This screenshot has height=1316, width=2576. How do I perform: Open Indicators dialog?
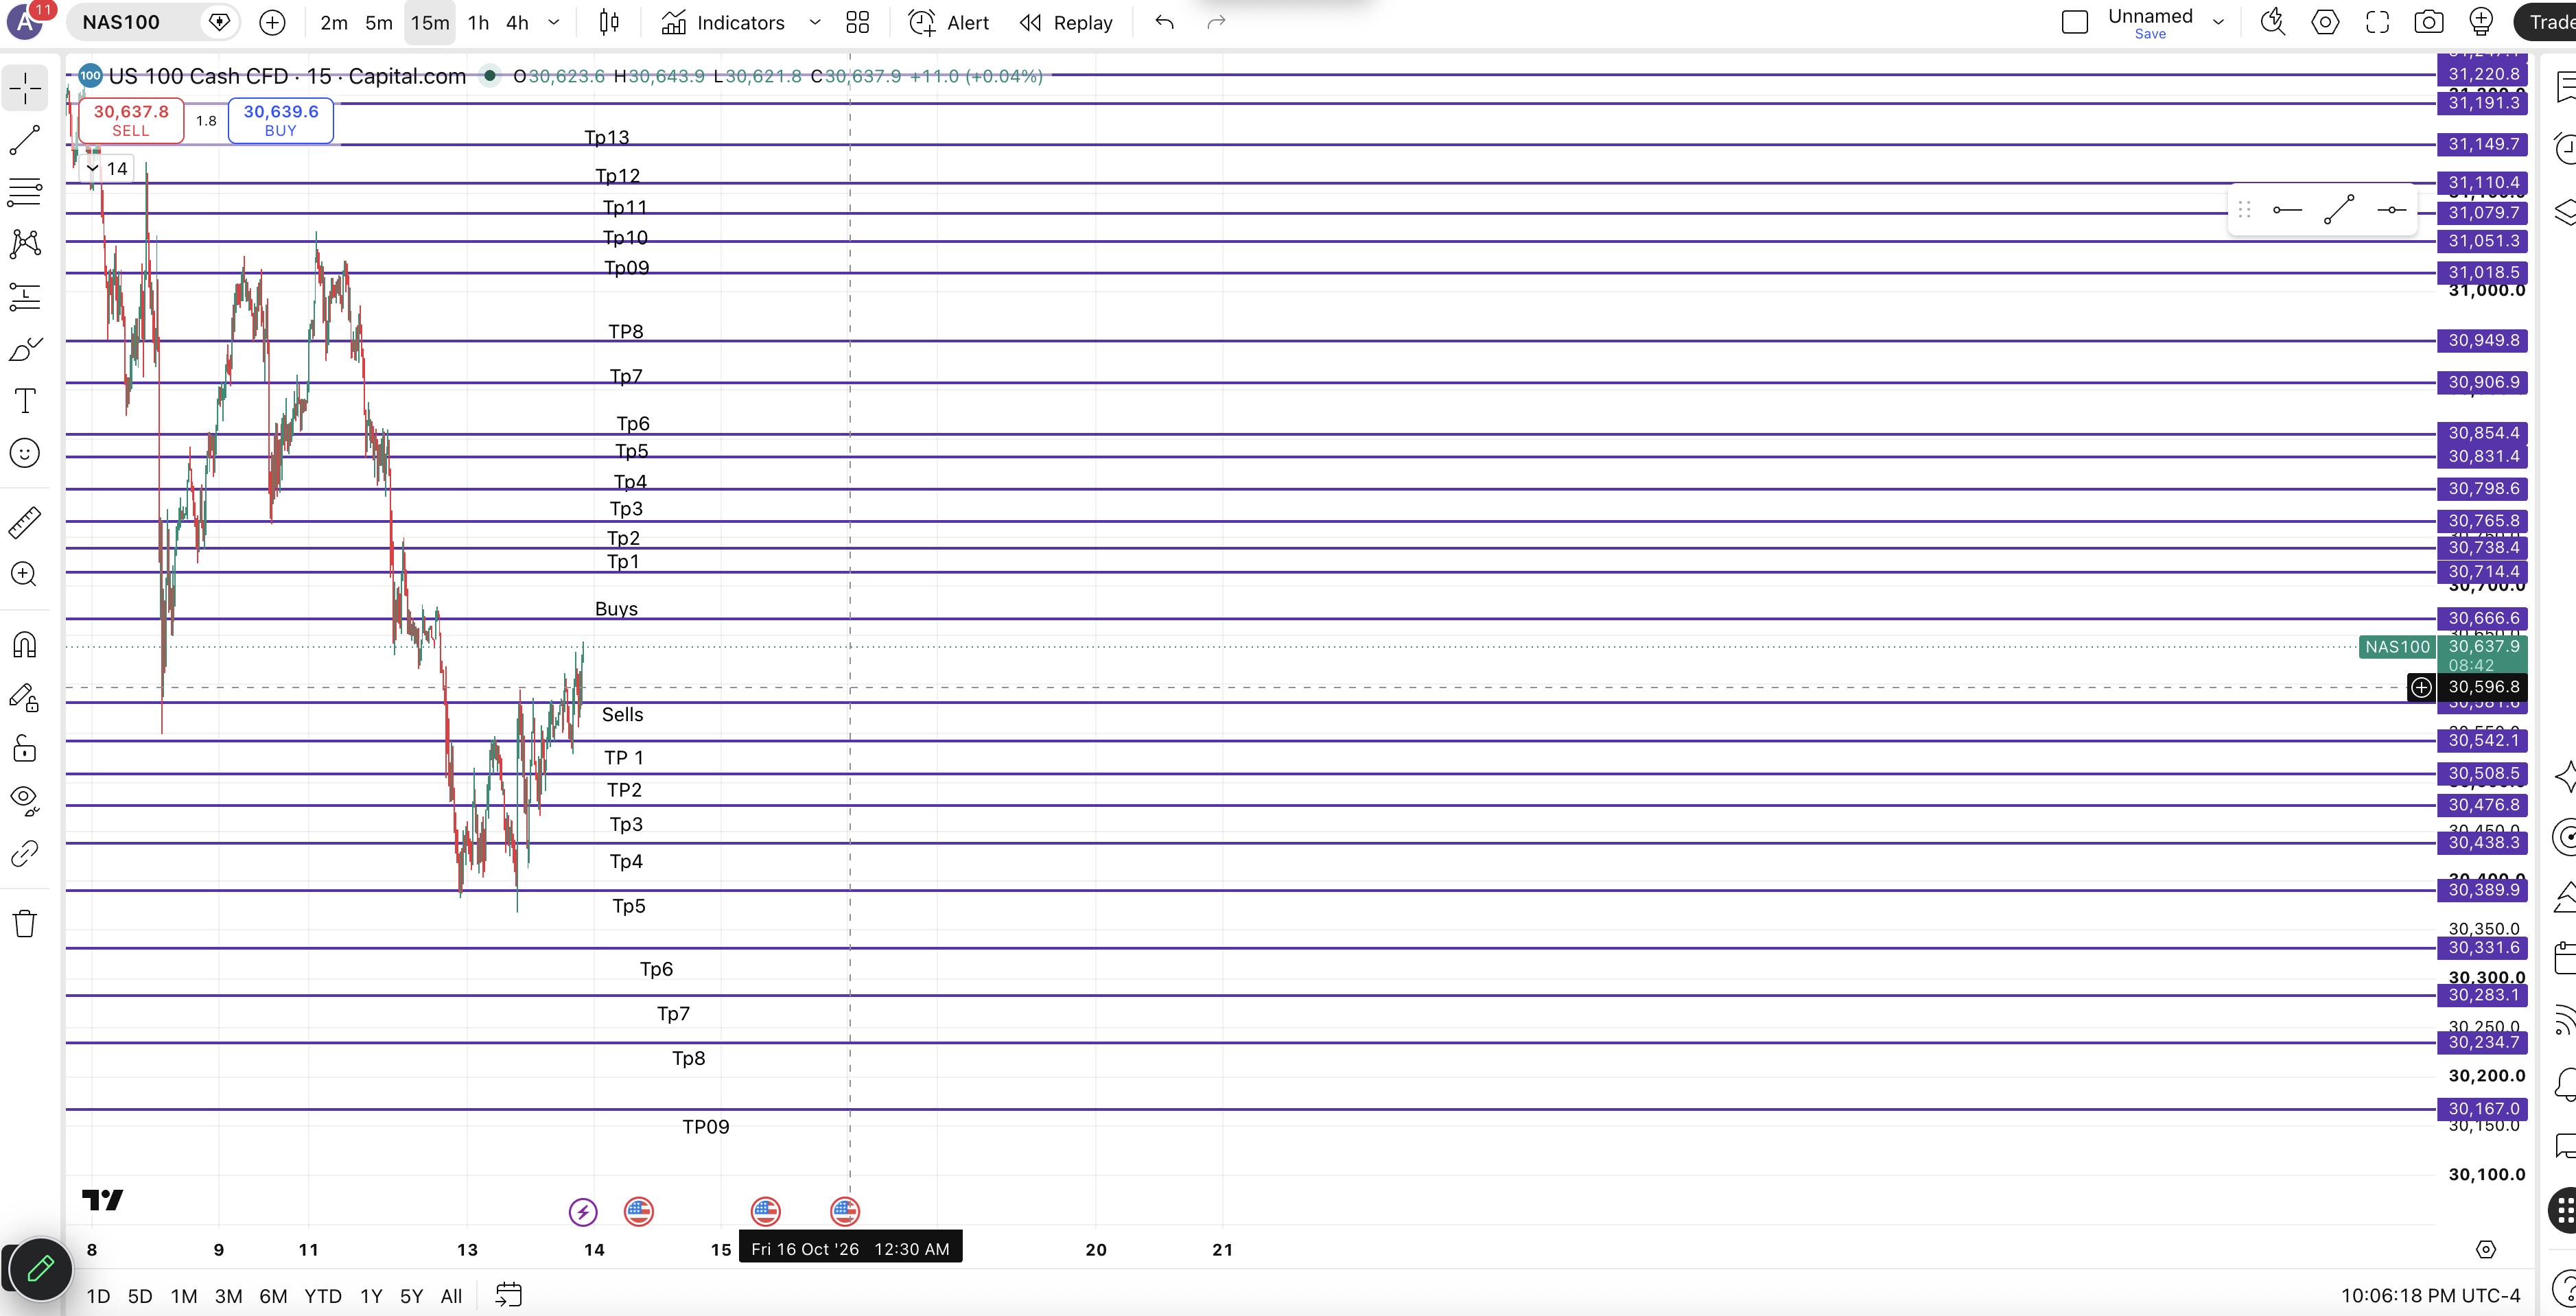point(724,23)
